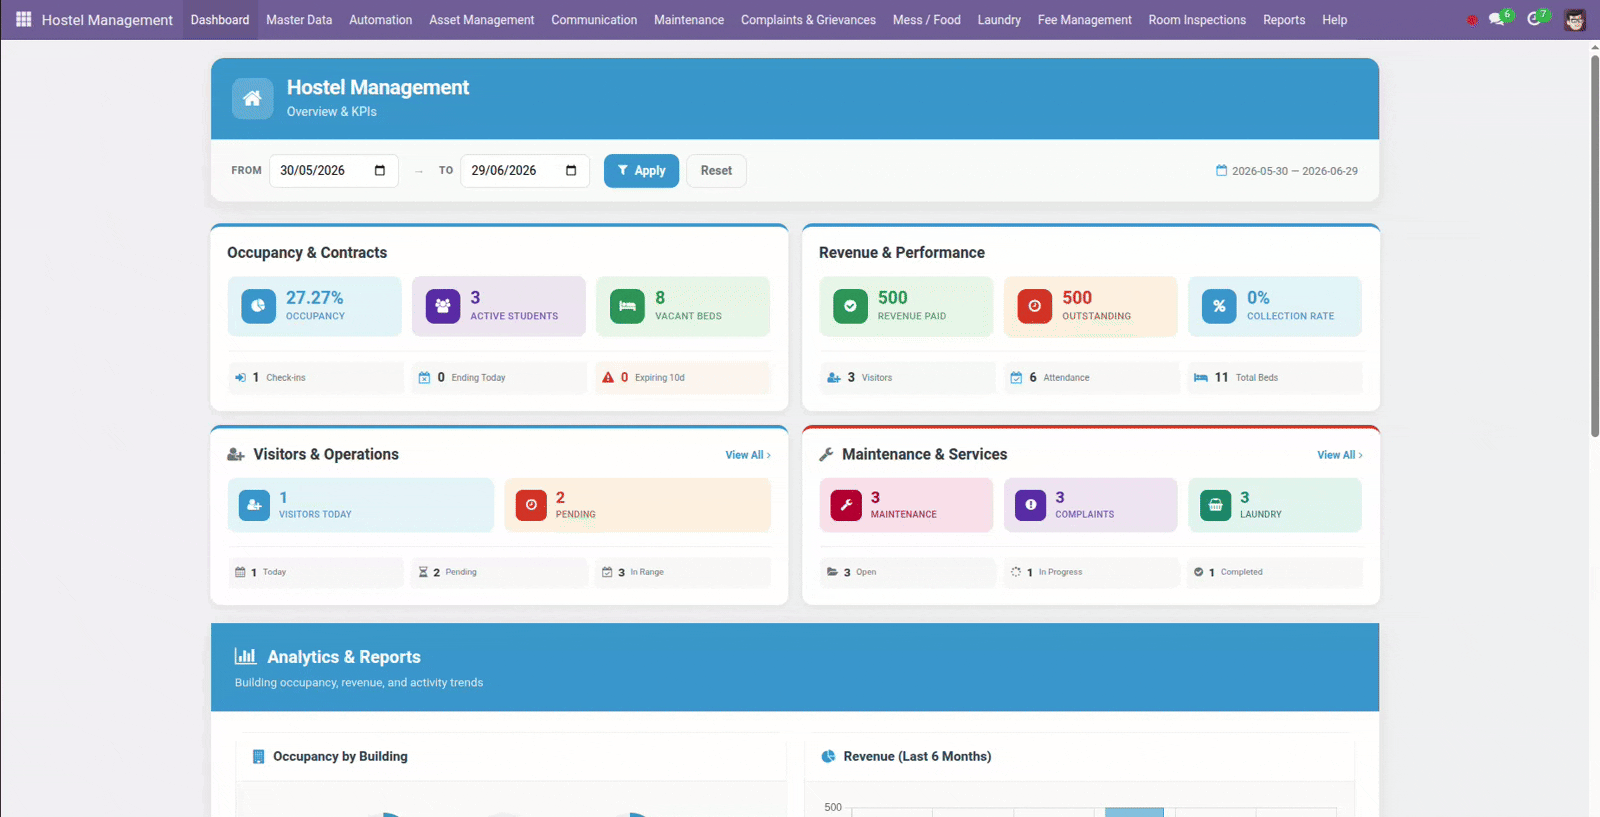Open the Maintenance menu in navbar
Image resolution: width=1600 pixels, height=817 pixels.
point(689,20)
